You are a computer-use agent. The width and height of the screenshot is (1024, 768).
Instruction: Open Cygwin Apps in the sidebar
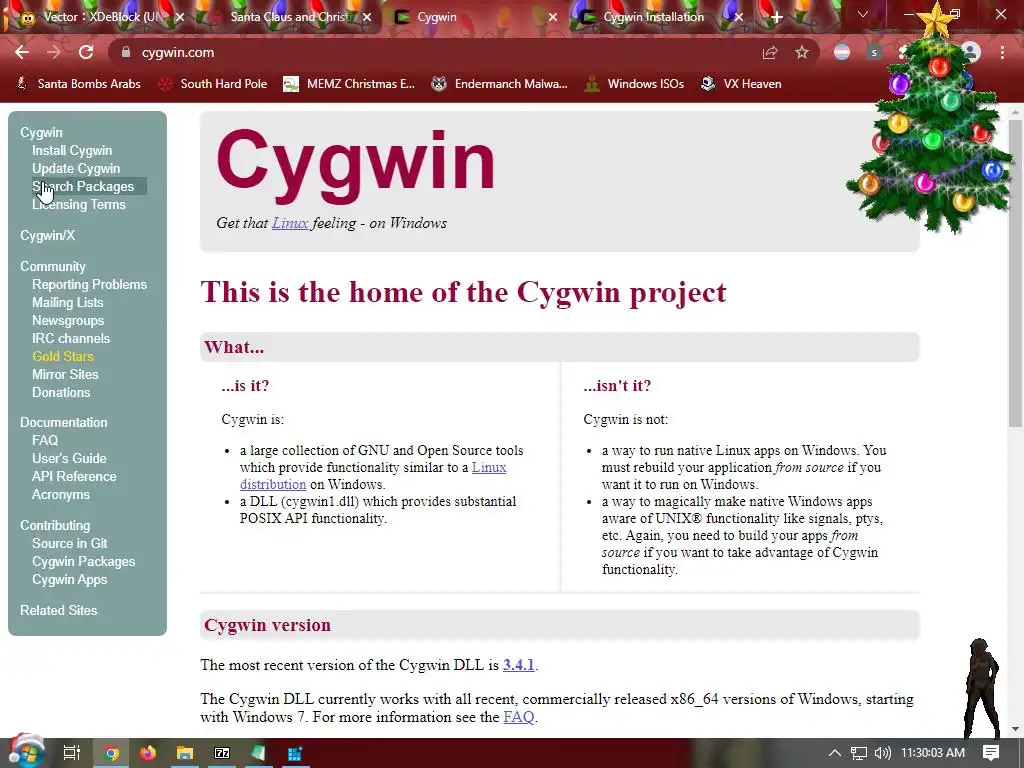pyautogui.click(x=70, y=579)
